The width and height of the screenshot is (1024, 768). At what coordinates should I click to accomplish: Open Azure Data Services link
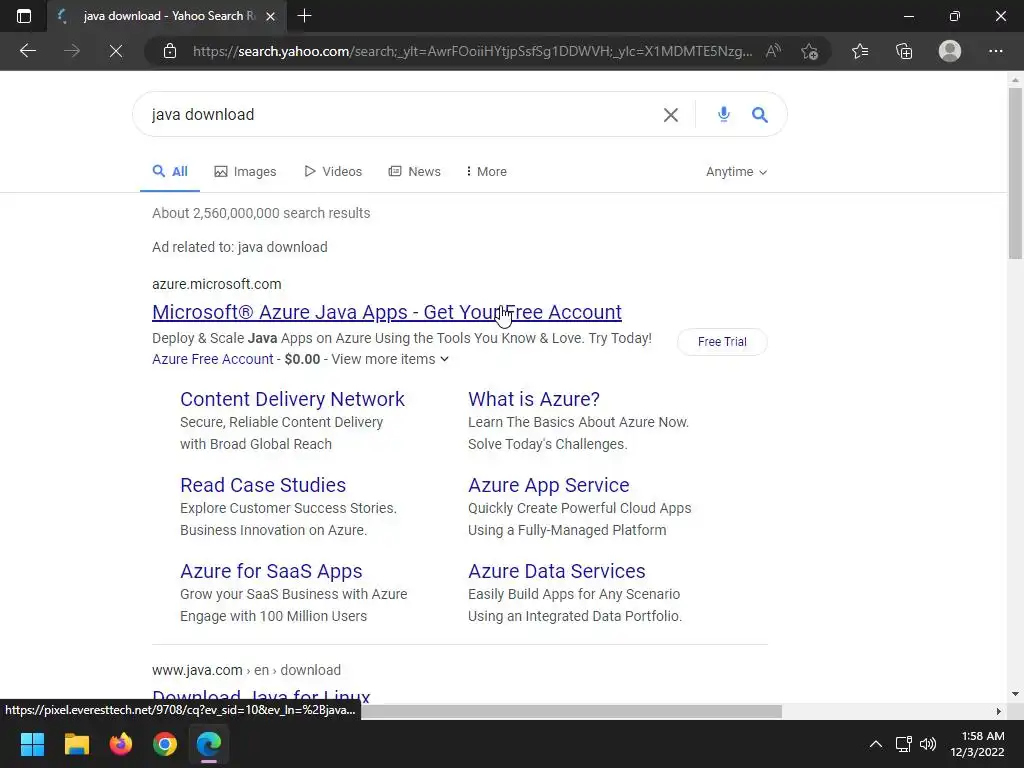[556, 571]
